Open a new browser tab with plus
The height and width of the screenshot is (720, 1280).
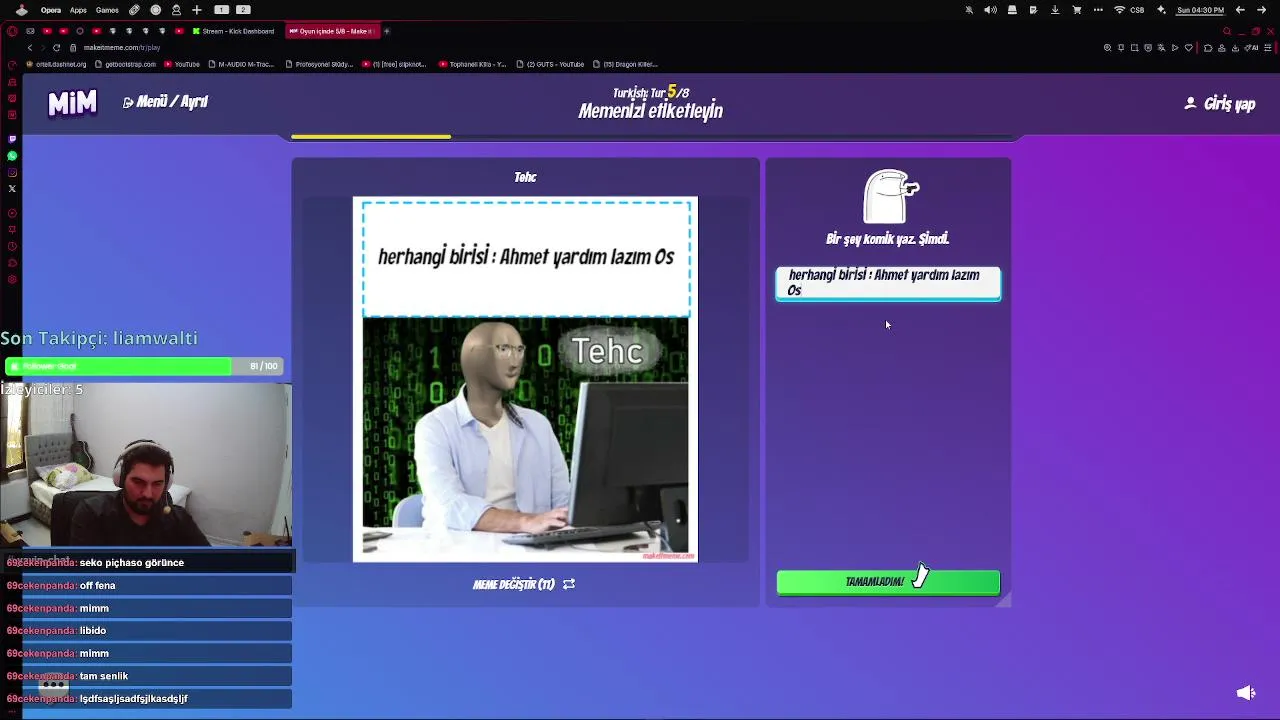[x=387, y=31]
